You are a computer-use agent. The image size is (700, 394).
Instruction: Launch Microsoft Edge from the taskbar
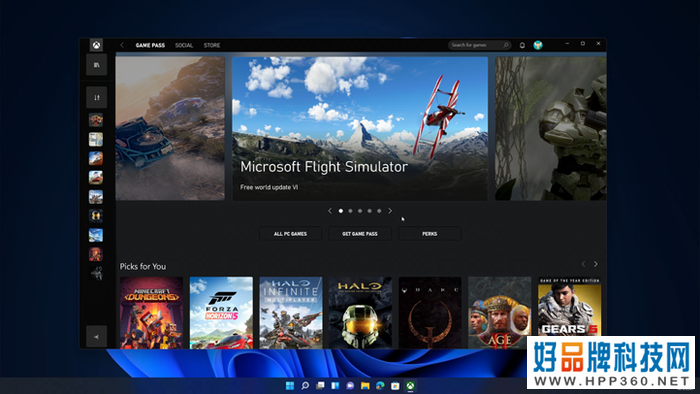pos(380,386)
